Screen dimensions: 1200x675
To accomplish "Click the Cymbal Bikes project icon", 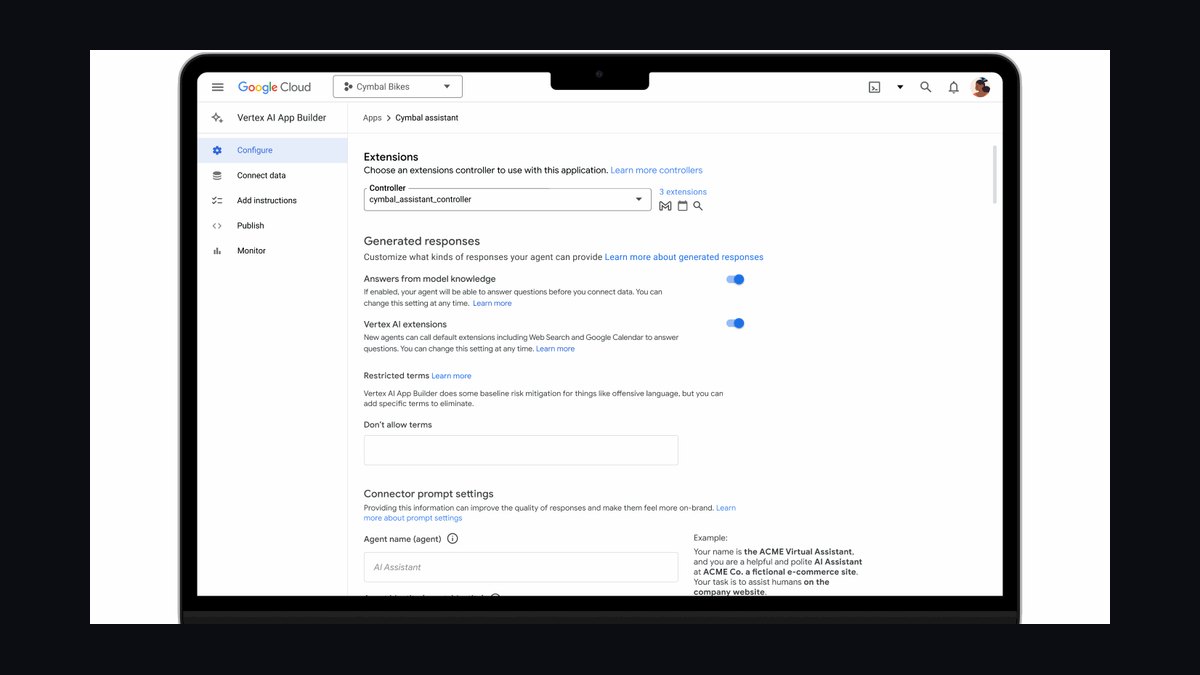I will pyautogui.click(x=348, y=87).
